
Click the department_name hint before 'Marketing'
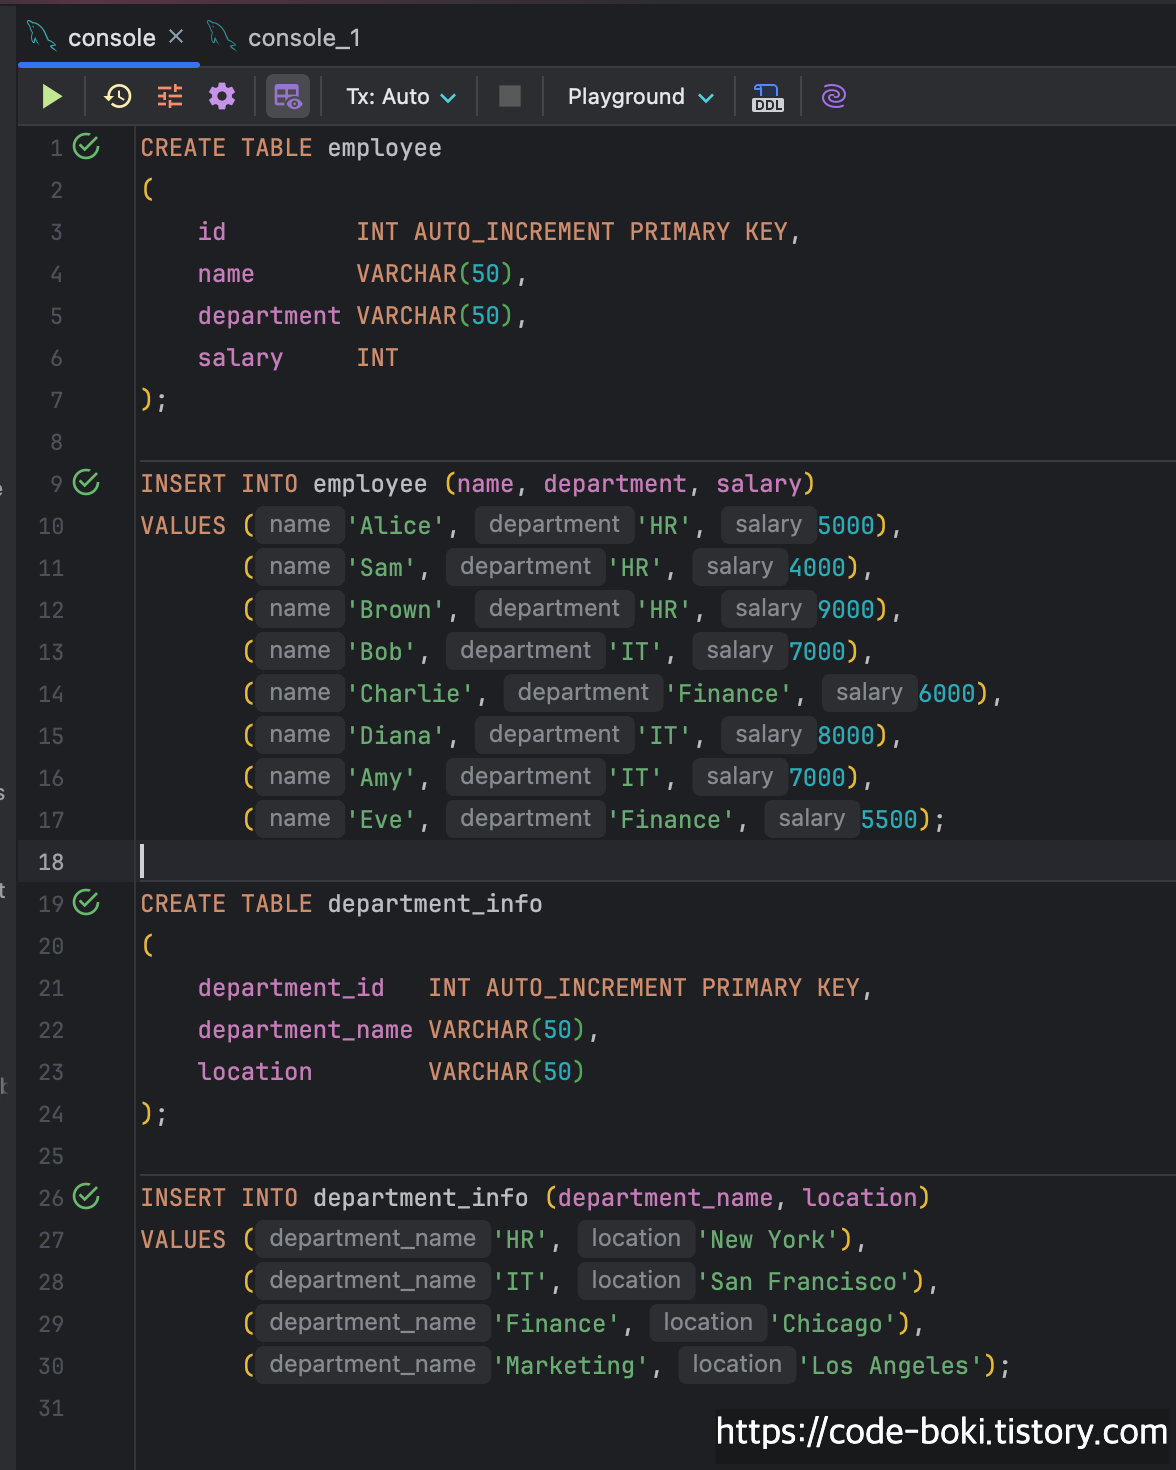click(x=372, y=1365)
